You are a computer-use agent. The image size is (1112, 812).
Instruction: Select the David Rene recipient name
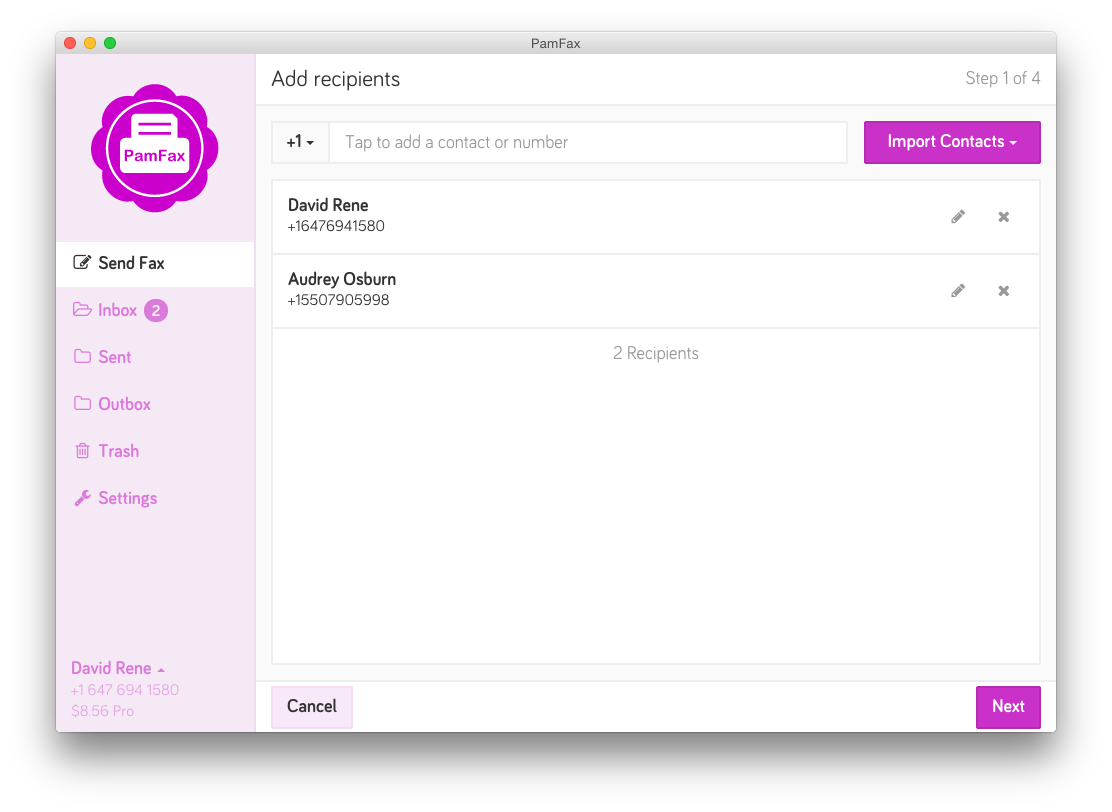pos(328,206)
